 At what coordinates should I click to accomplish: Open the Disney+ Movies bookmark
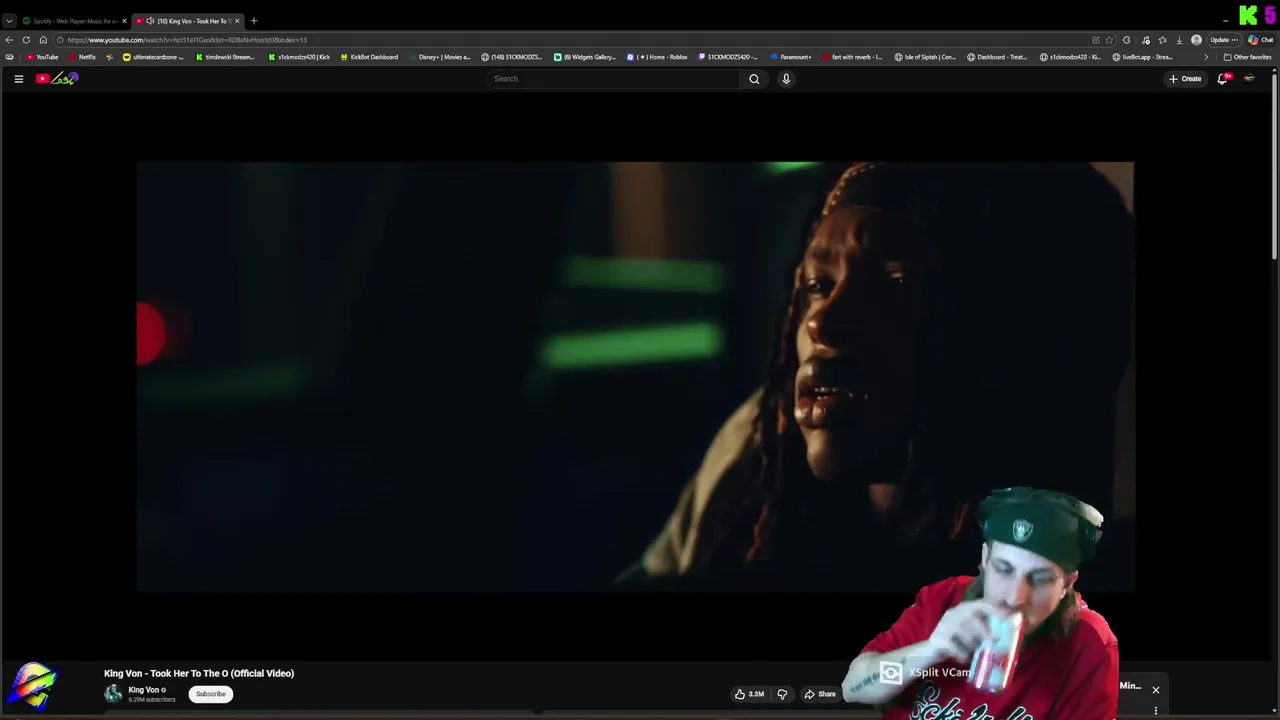[x=439, y=57]
